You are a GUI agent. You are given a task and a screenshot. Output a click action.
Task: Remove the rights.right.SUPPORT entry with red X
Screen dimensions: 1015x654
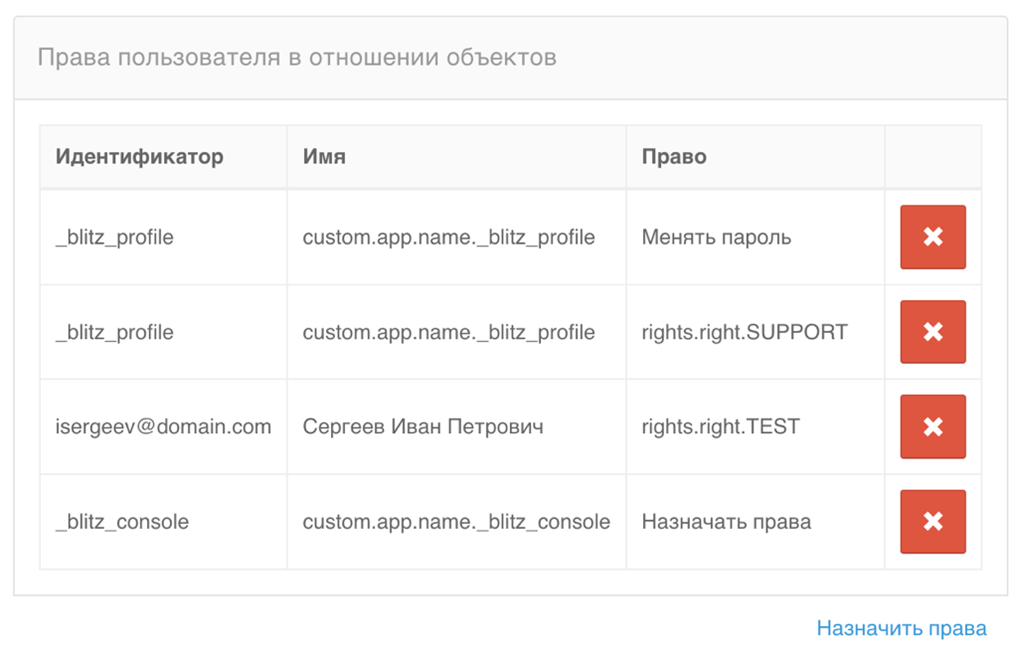point(932,332)
